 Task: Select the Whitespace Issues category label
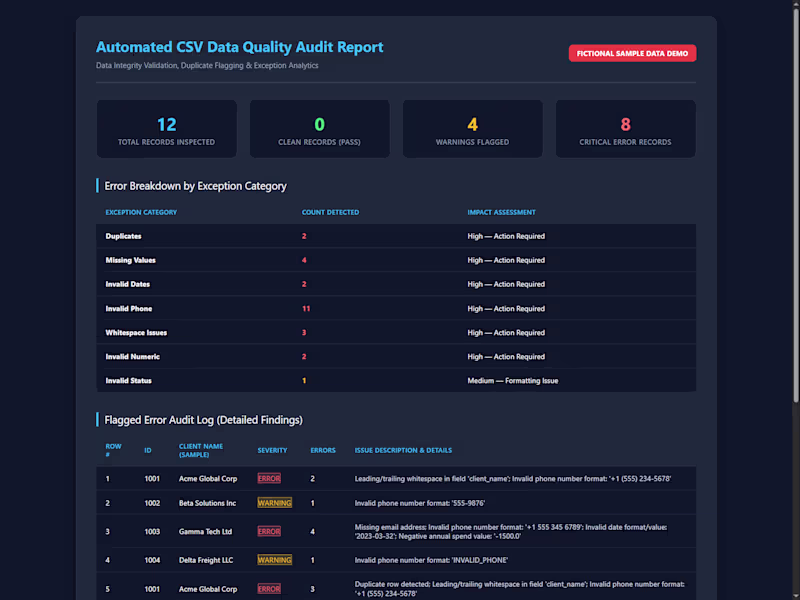point(136,333)
